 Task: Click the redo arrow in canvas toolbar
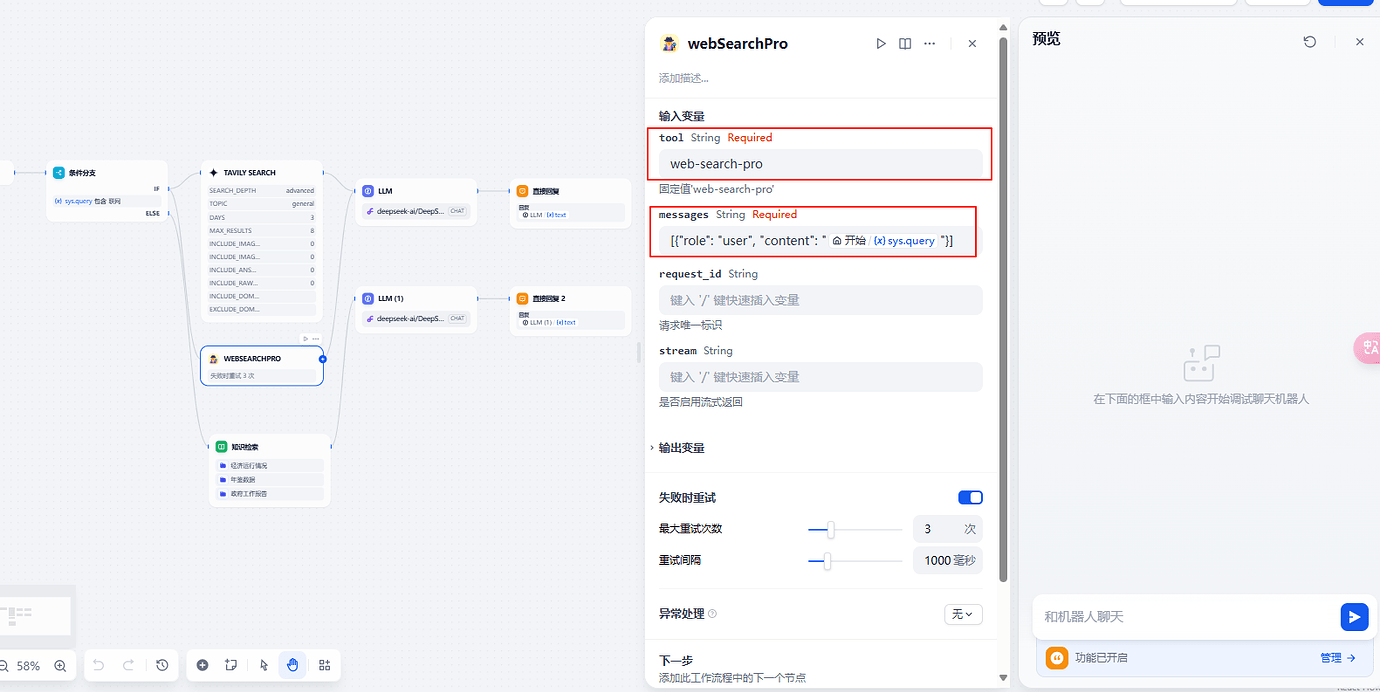coord(129,665)
